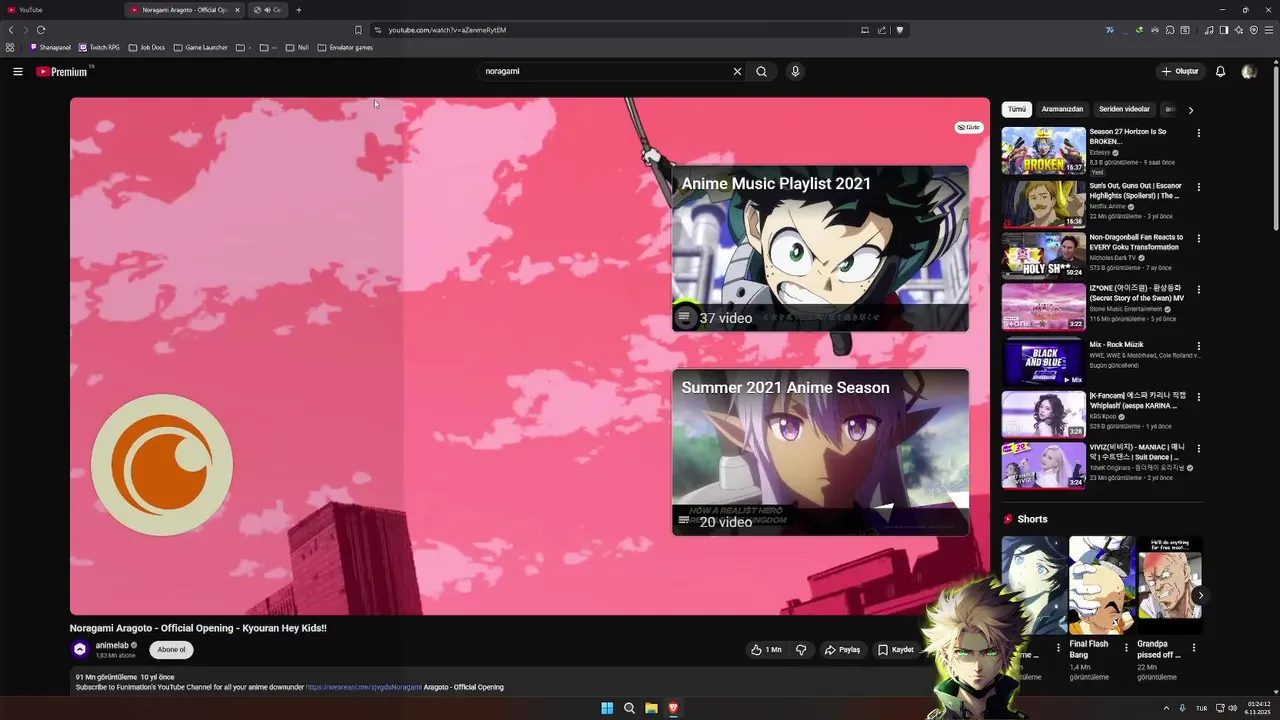Select the Aramanızdan filter chip
1280x720 pixels.
(x=1062, y=109)
